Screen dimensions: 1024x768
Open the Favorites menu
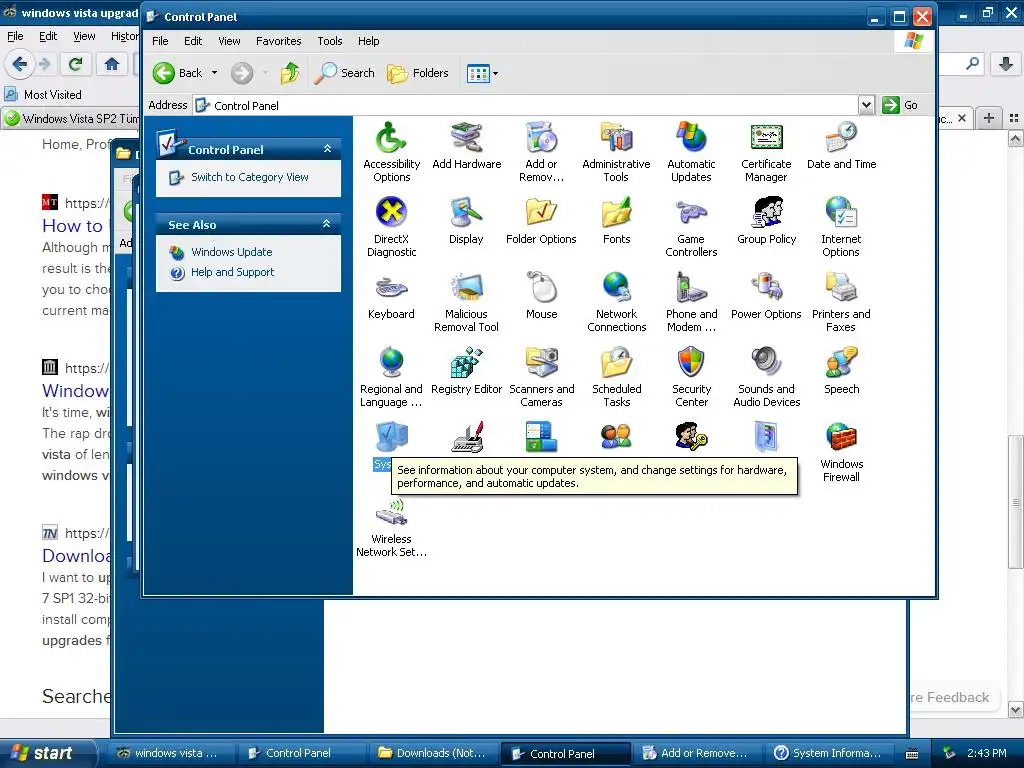click(x=279, y=41)
